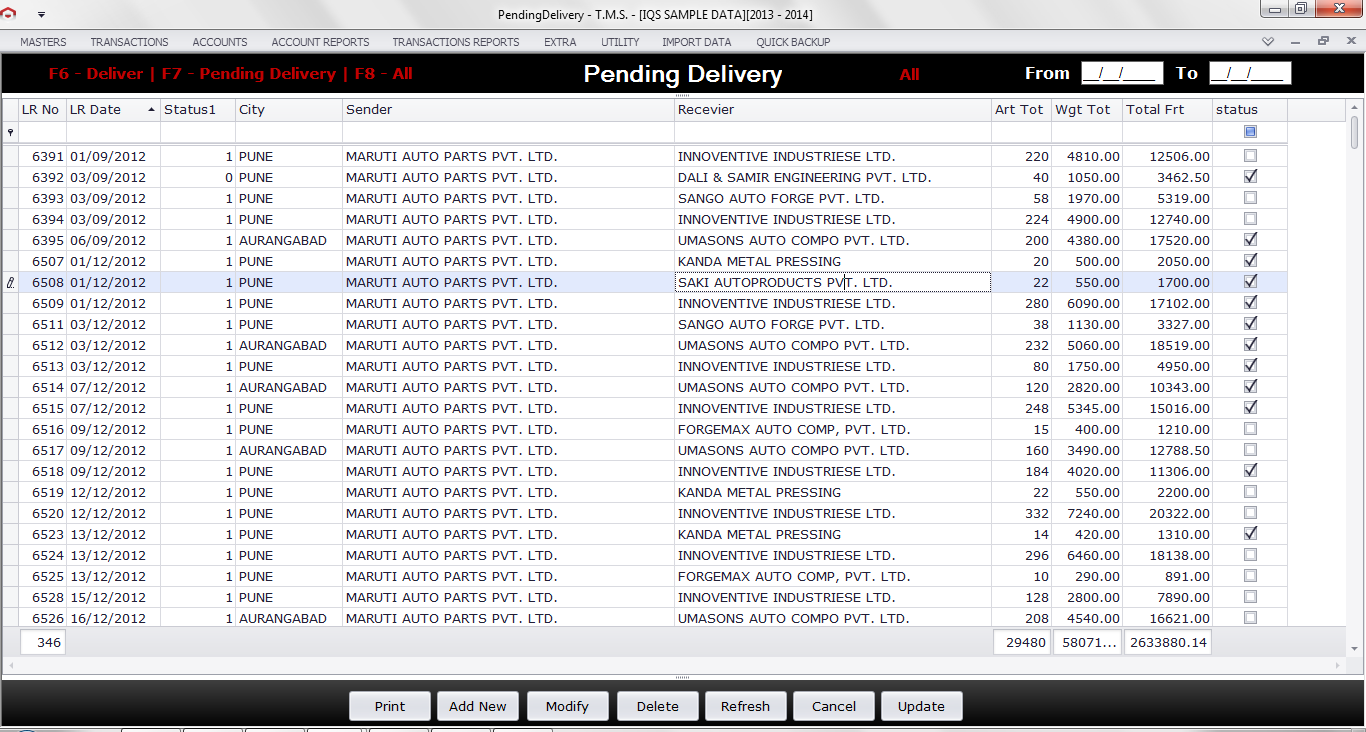The image size is (1366, 732).
Task: Click the red T.M.S. application logo icon
Action: pos(9,14)
